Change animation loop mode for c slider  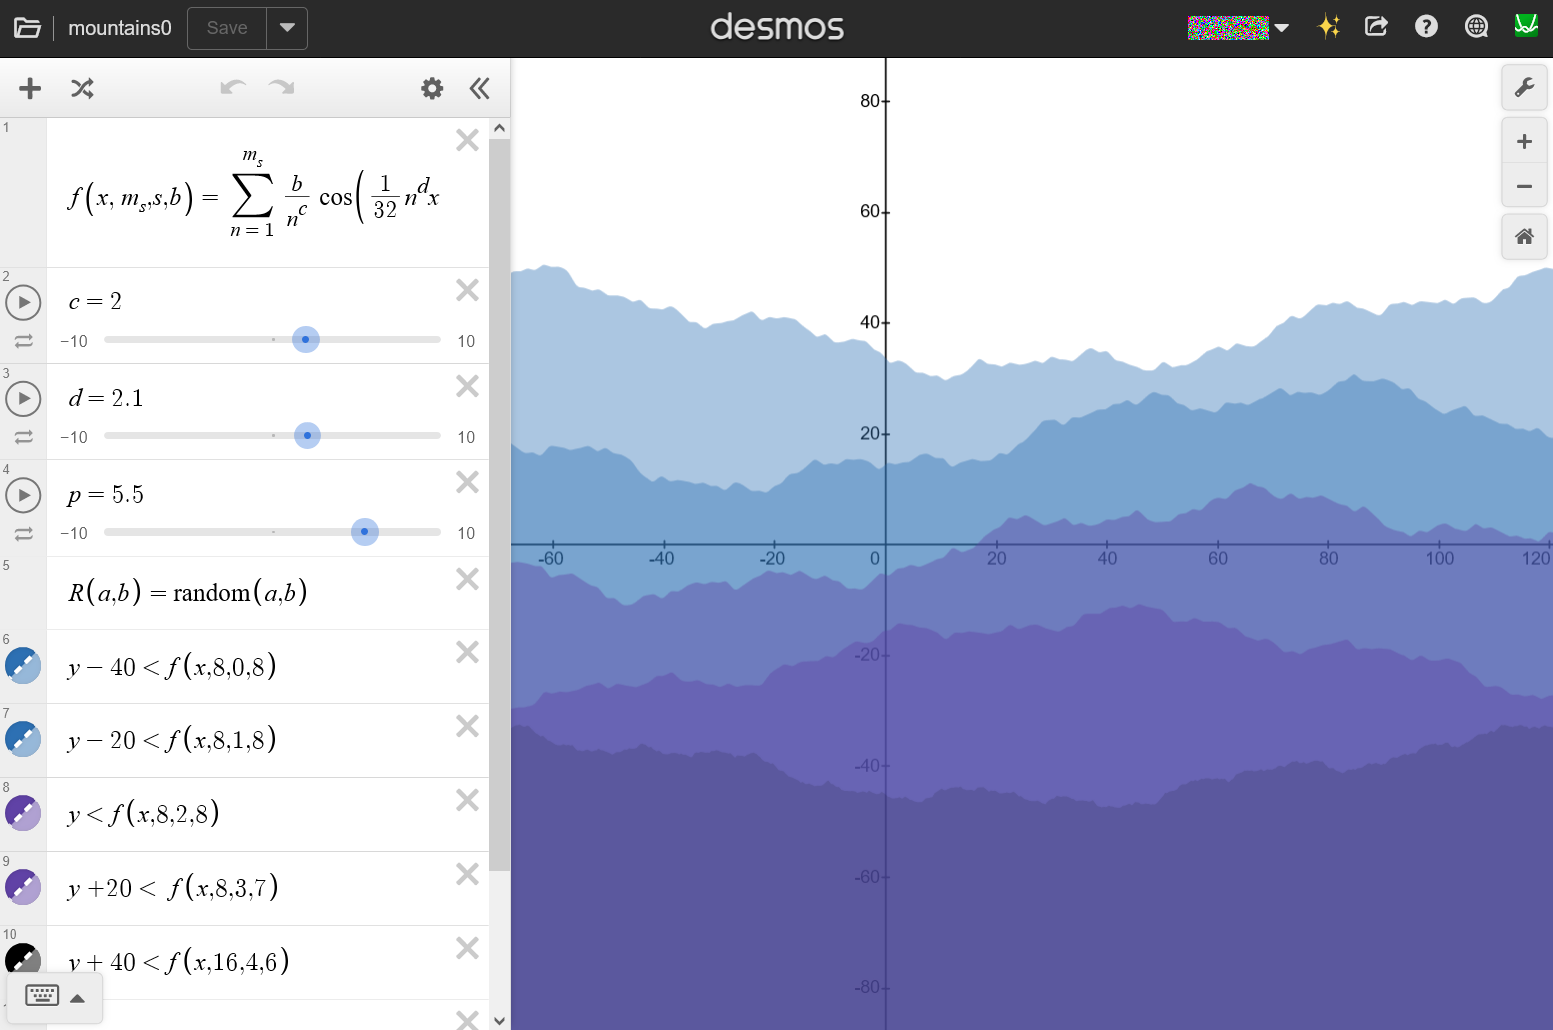coord(23,341)
